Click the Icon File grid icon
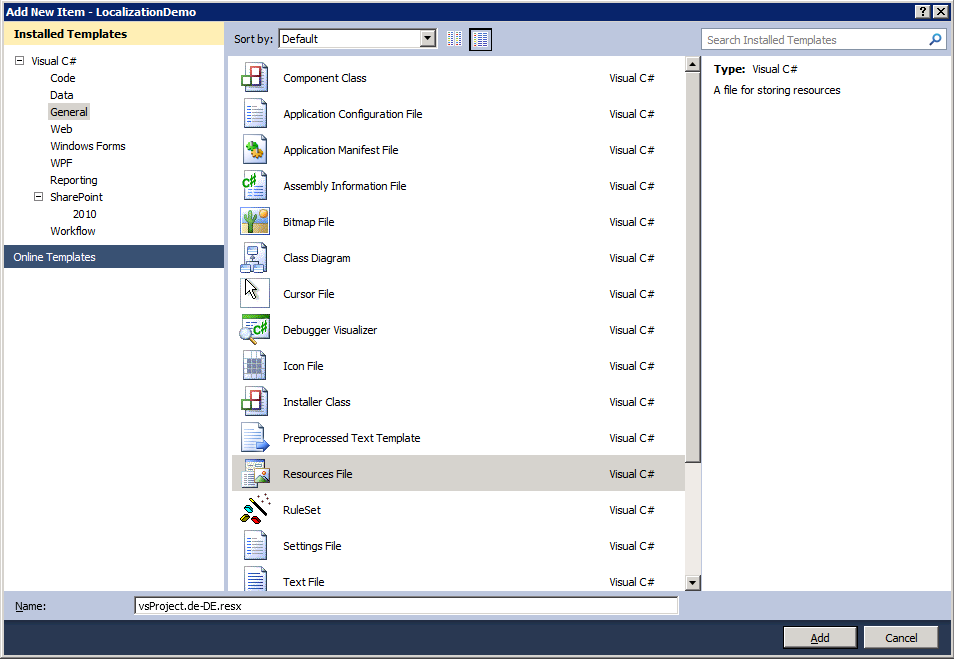This screenshot has width=954, height=659. [x=254, y=365]
